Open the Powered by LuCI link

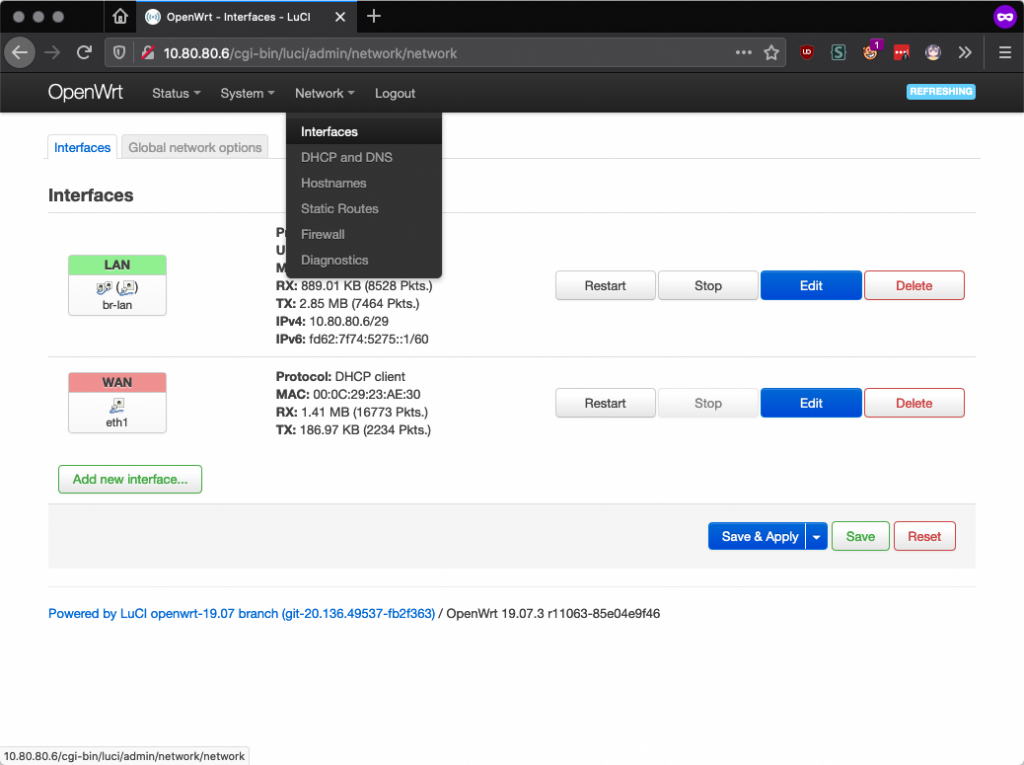pyautogui.click(x=242, y=613)
